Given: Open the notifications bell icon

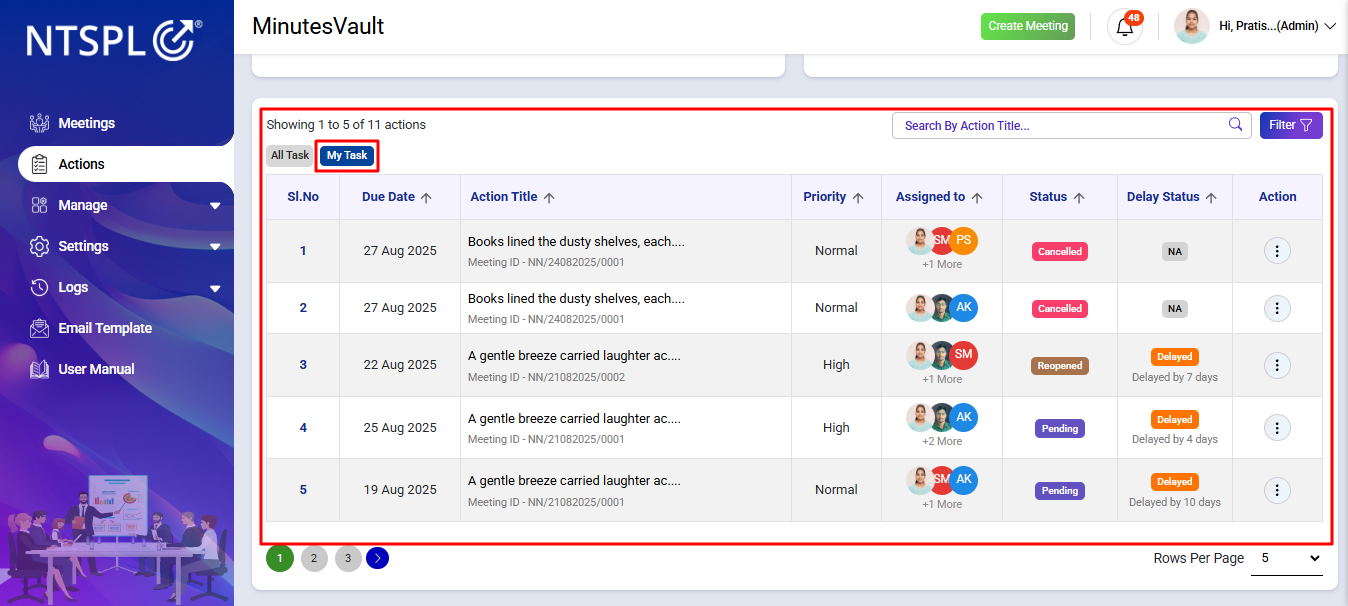Looking at the screenshot, I should (1125, 27).
